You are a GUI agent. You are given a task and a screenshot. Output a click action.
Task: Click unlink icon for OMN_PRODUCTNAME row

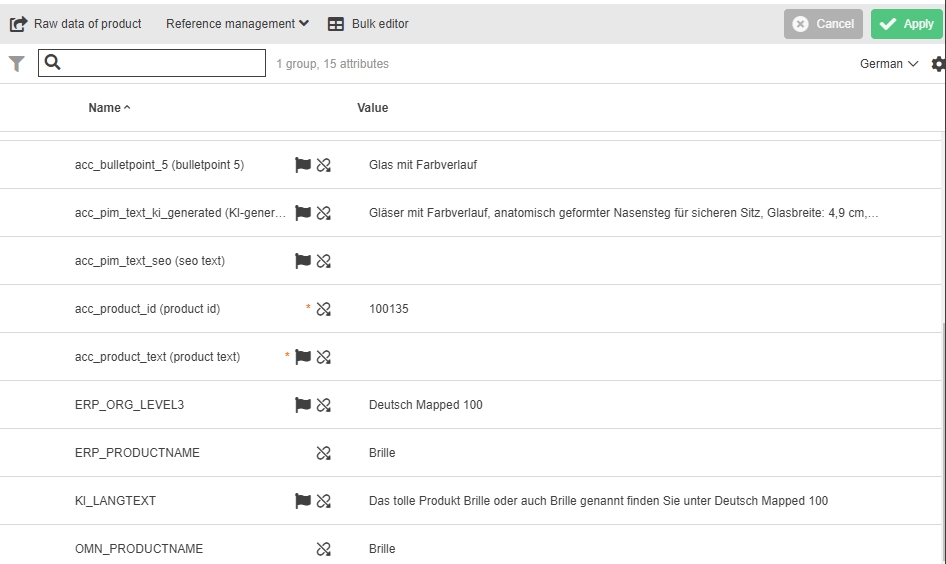click(323, 549)
